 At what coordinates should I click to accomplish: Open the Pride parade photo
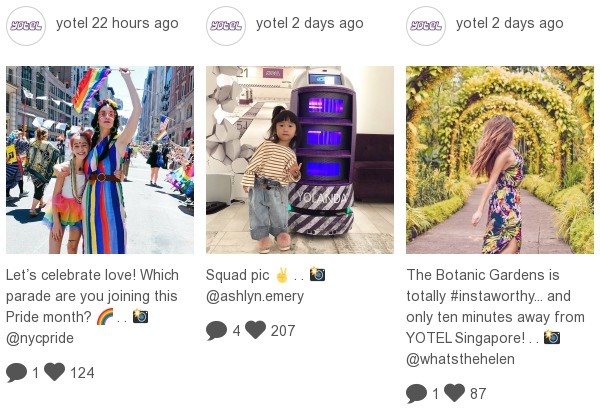click(x=100, y=160)
